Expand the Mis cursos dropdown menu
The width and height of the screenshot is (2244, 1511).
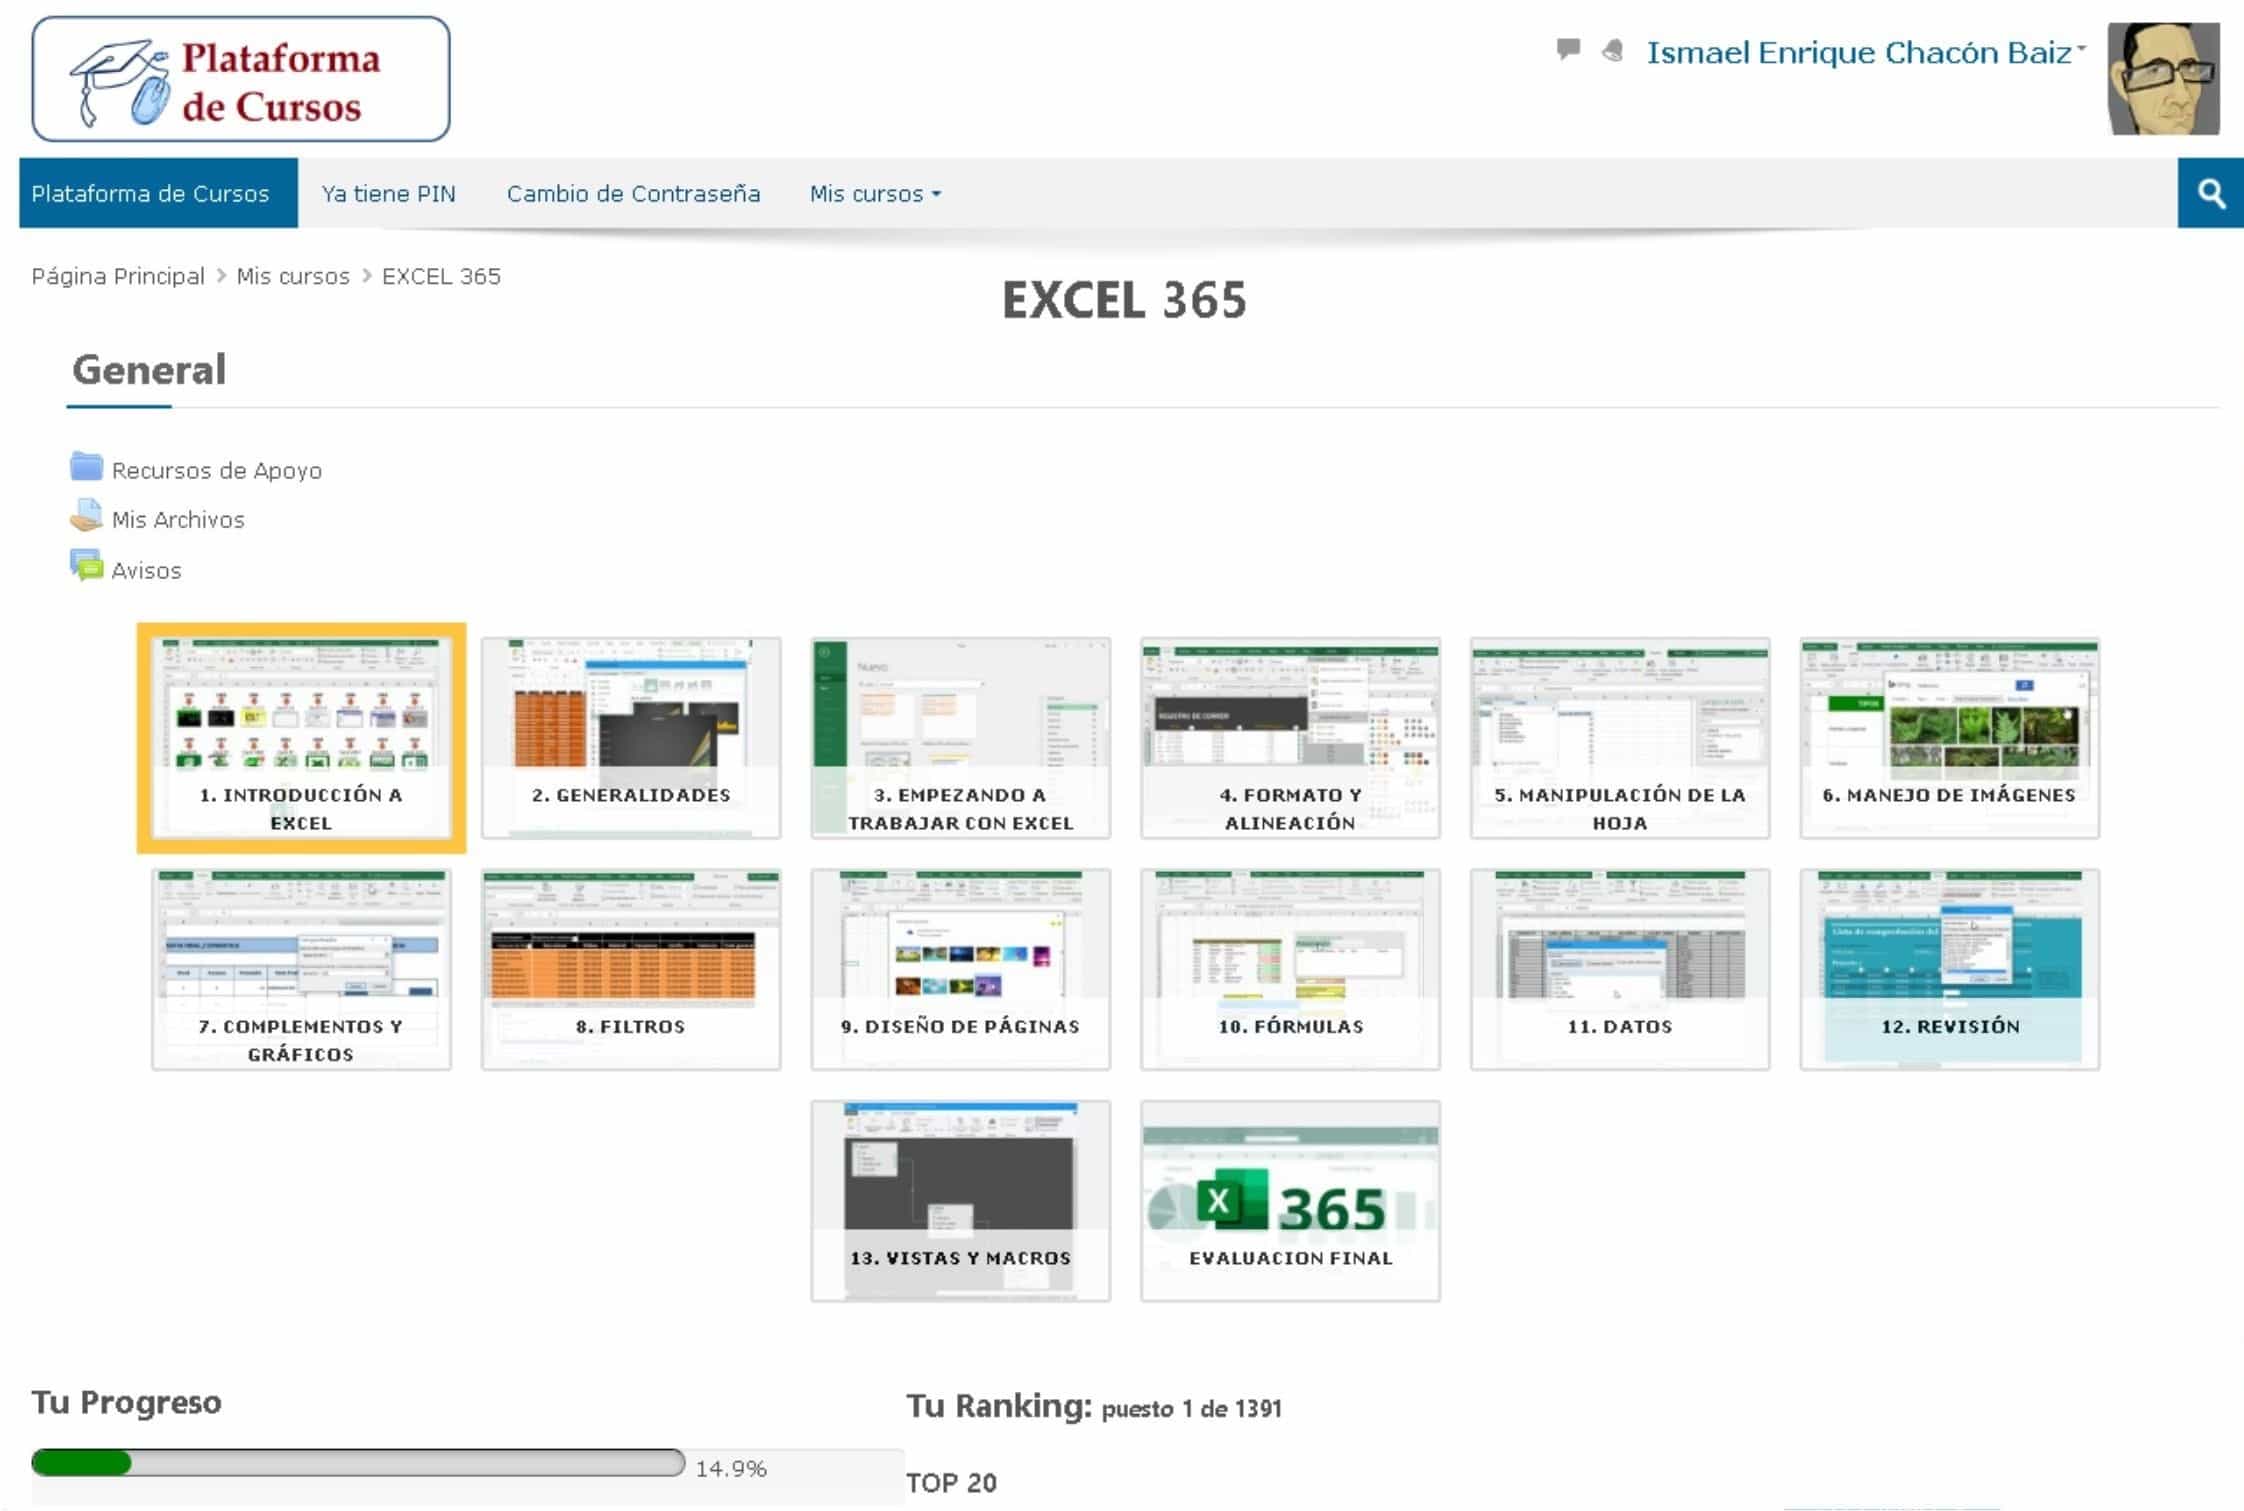pyautogui.click(x=875, y=194)
